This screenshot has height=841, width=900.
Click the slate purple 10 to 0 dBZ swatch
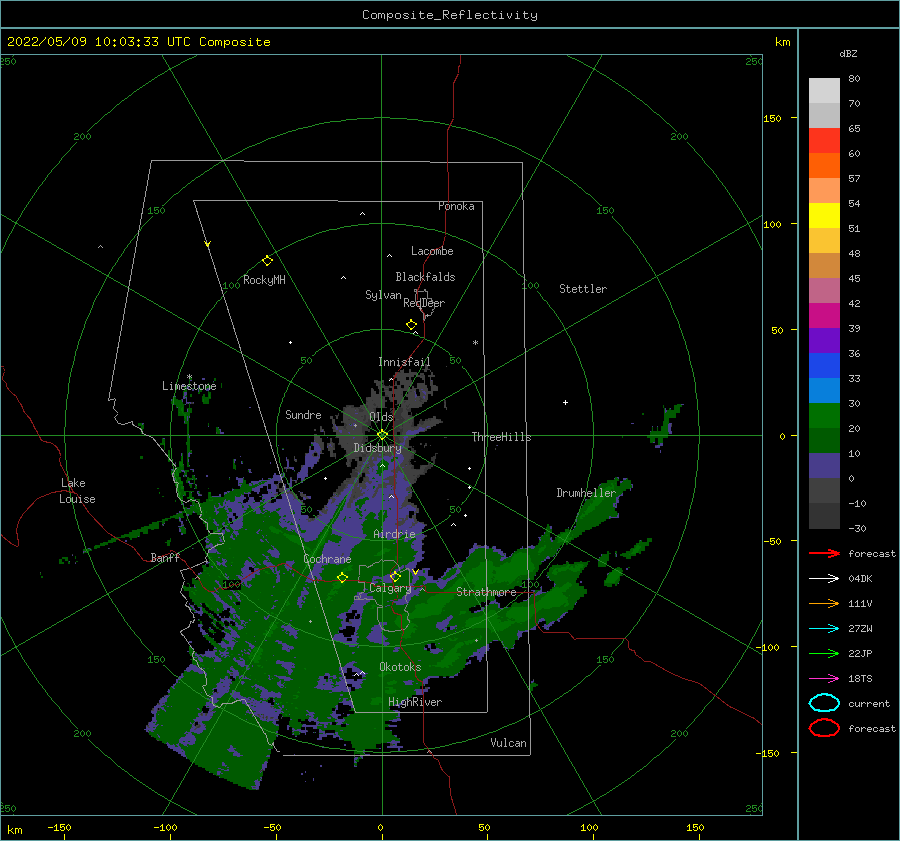(824, 466)
